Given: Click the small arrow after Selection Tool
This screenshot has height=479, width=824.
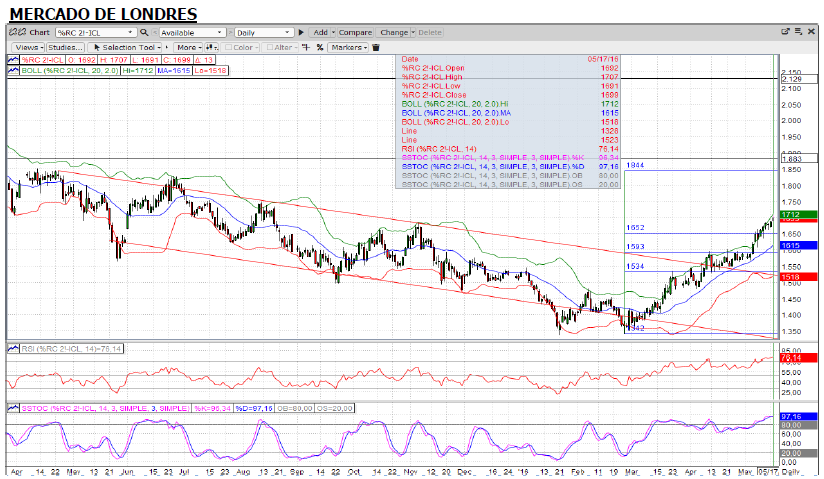Looking at the screenshot, I should tap(167, 47).
